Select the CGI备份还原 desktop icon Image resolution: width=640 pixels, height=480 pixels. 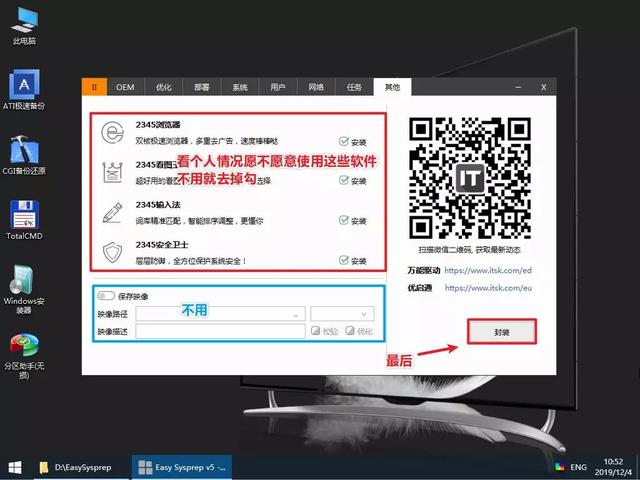pyautogui.click(x=24, y=155)
